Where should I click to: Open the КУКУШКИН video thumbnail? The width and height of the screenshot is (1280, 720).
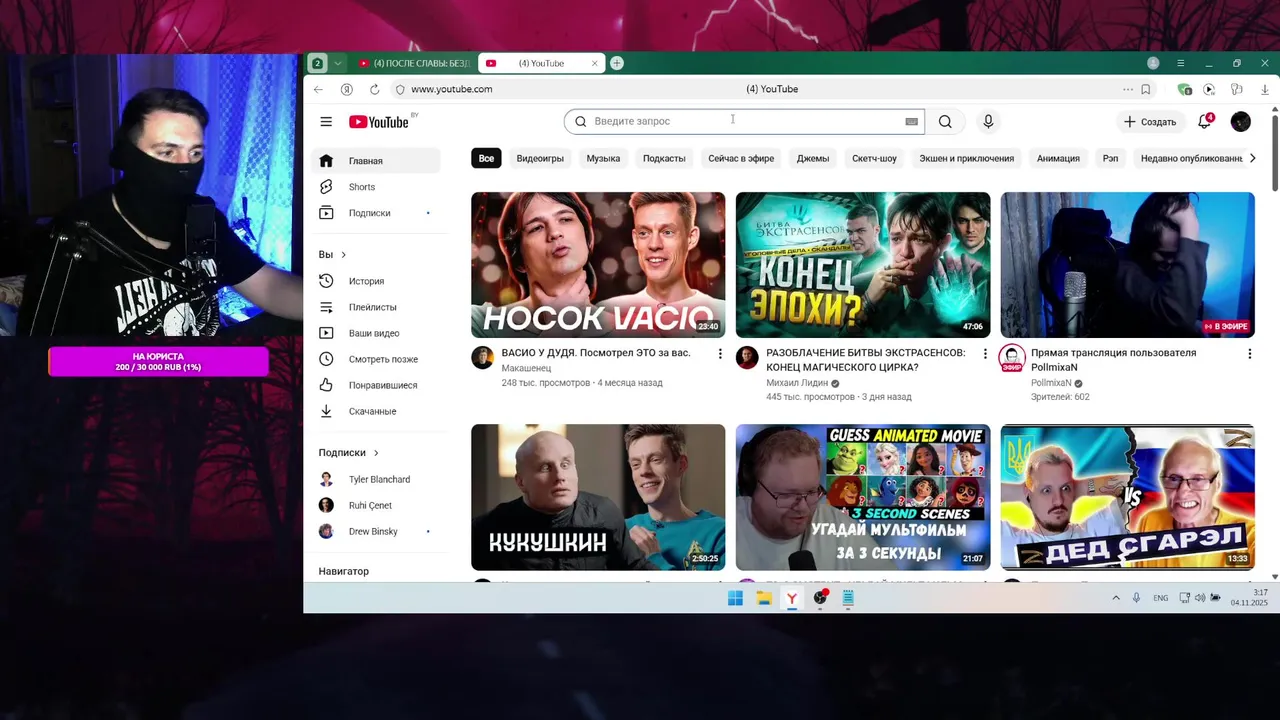click(x=598, y=497)
